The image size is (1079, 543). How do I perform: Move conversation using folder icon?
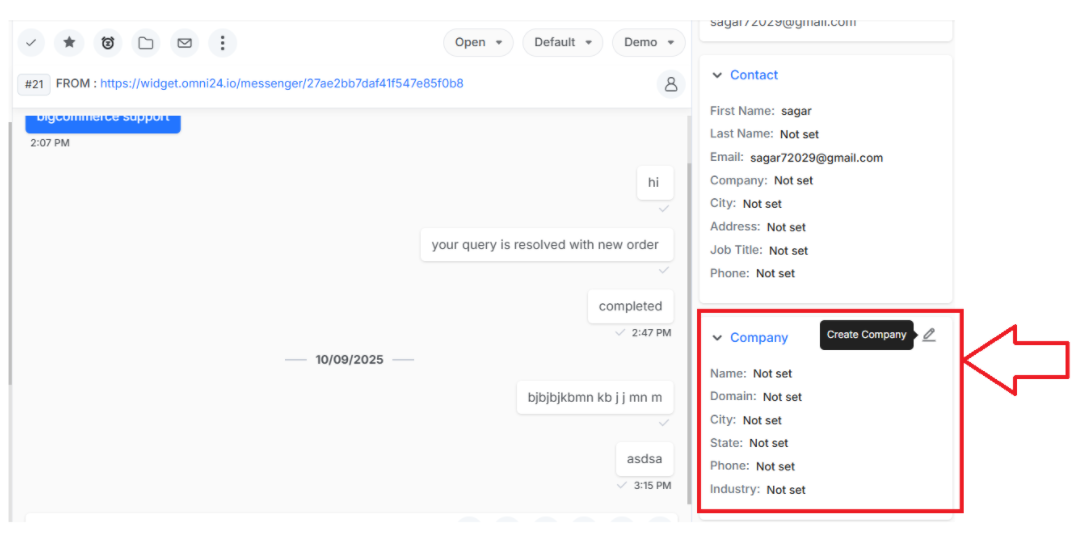(x=146, y=43)
